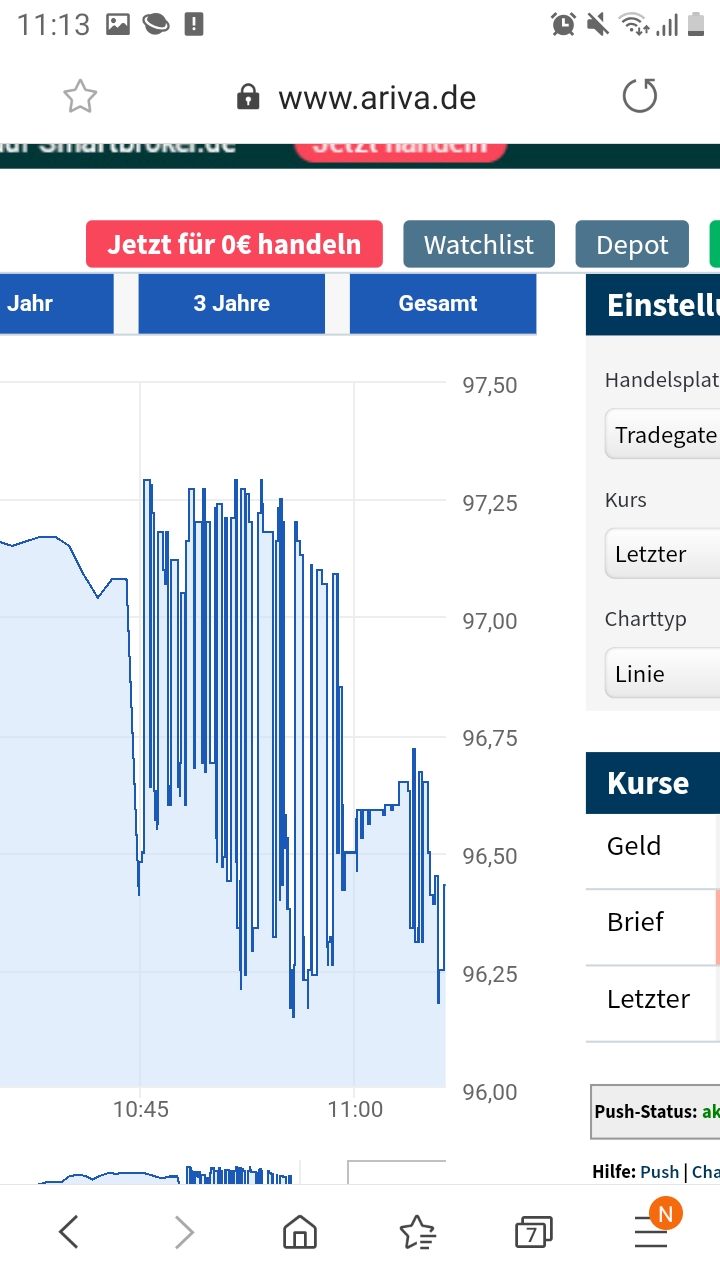This screenshot has height=1280, width=720.
Task: Open the Depot page
Action: coord(631,243)
